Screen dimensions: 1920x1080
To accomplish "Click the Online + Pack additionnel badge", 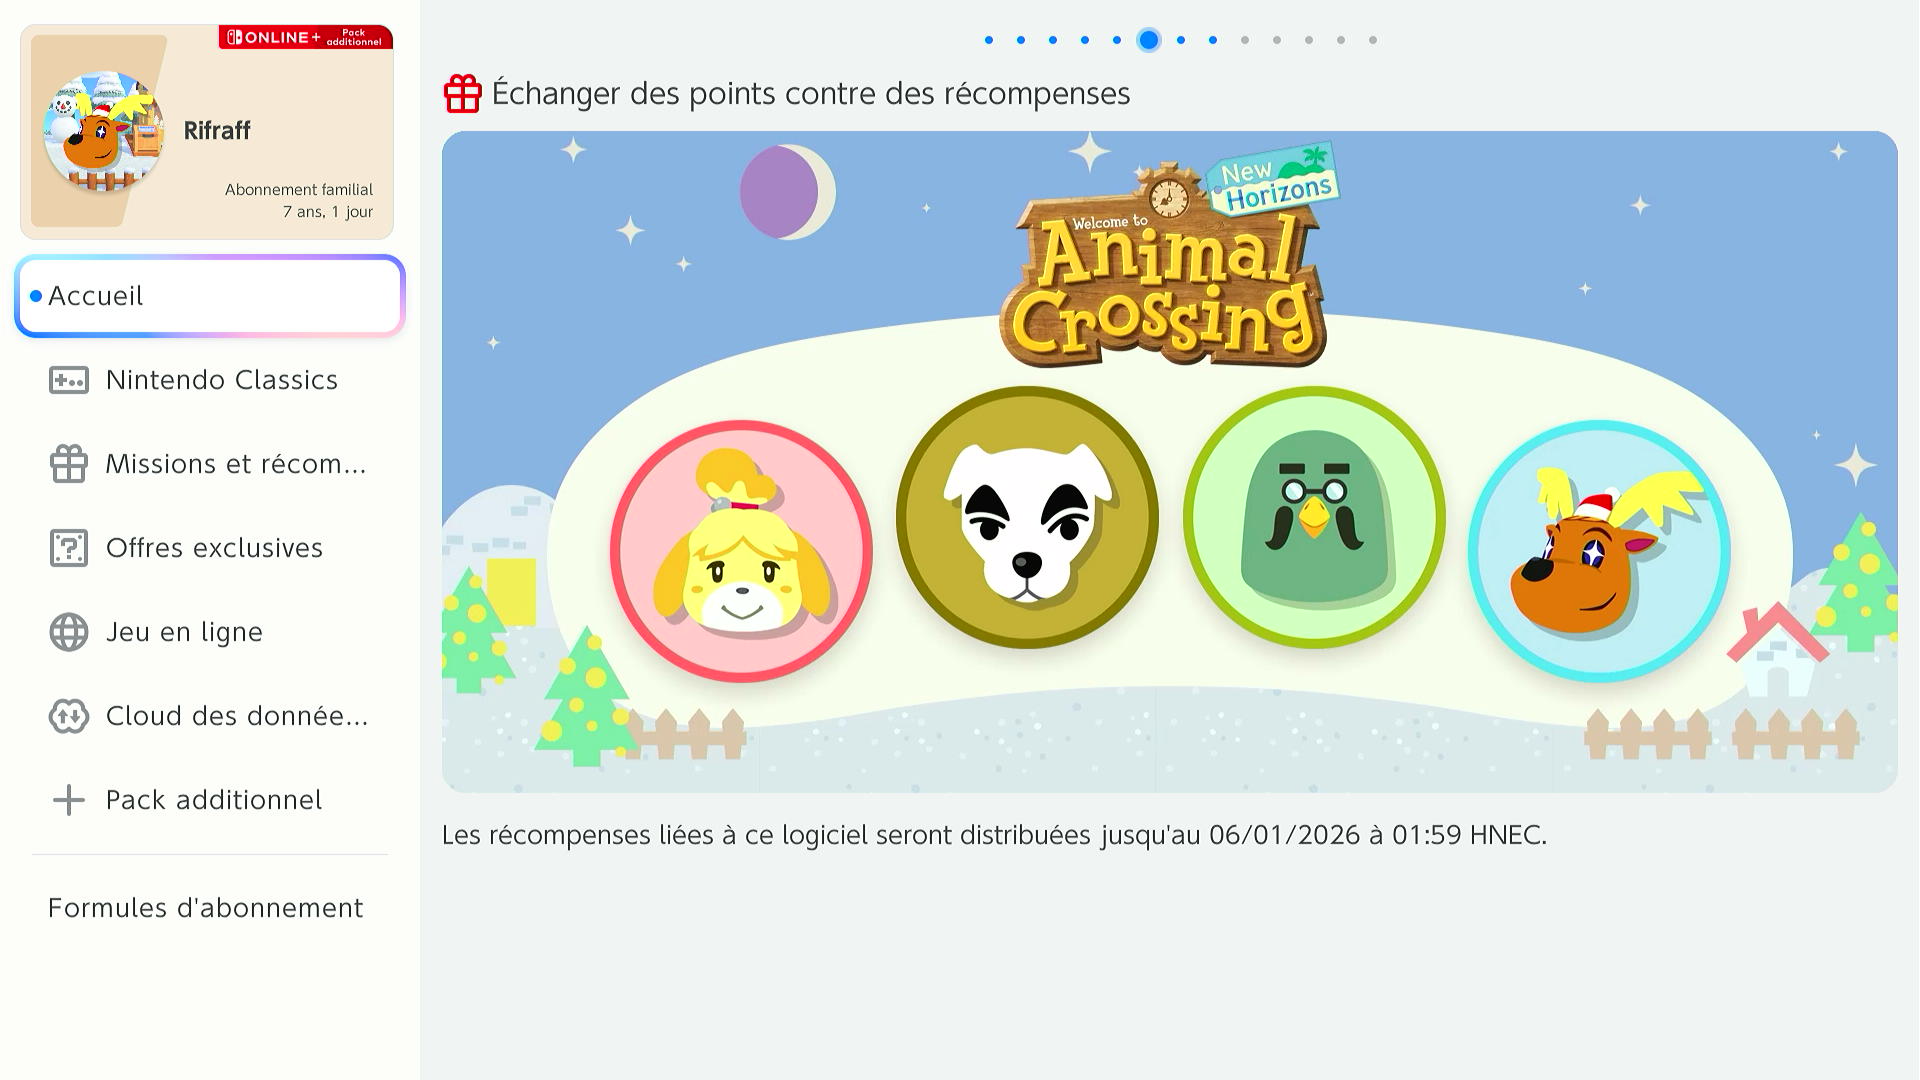I will click(x=306, y=37).
